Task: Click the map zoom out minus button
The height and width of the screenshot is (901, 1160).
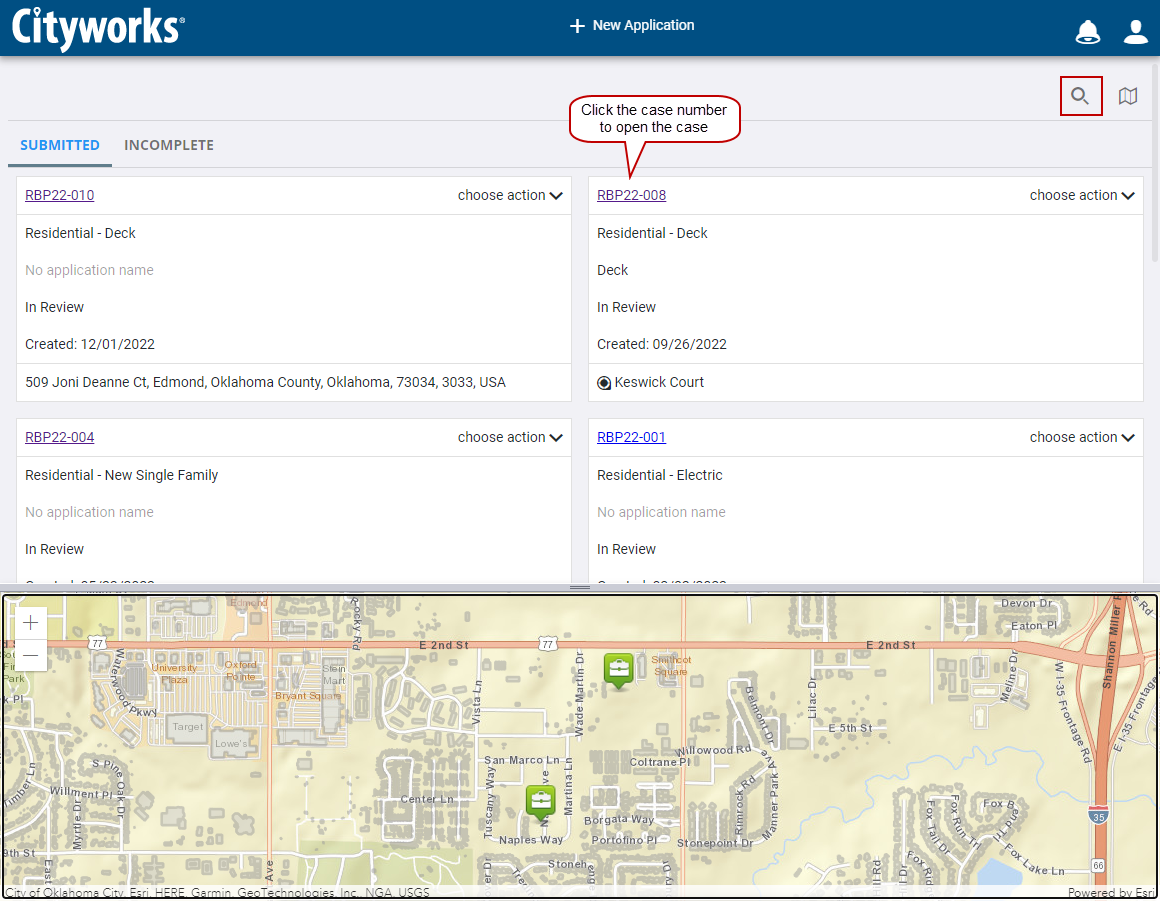Action: point(30,655)
